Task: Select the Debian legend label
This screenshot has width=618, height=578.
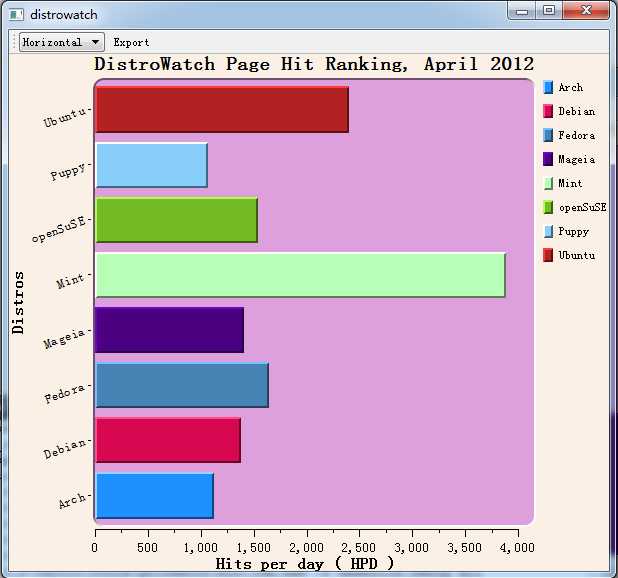Action: point(577,112)
